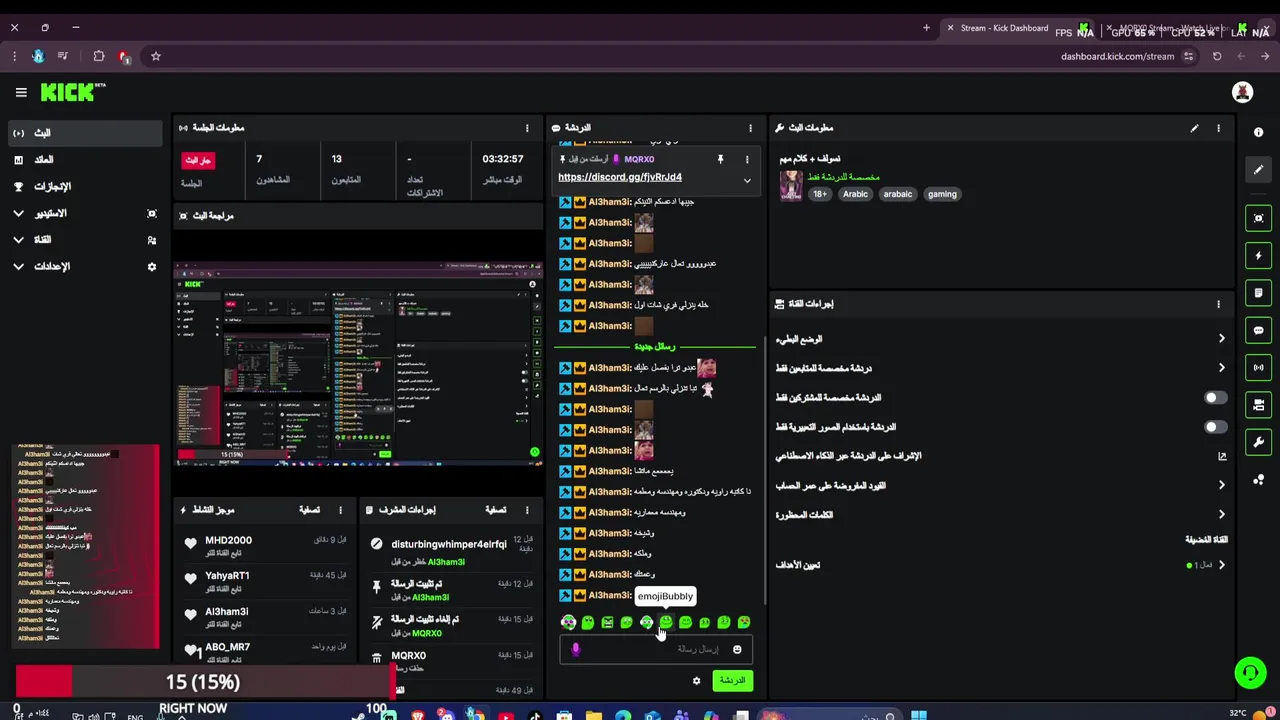The height and width of the screenshot is (720, 1280).
Task: Toggle subscribers-only chat switch
Action: (x=1214, y=398)
